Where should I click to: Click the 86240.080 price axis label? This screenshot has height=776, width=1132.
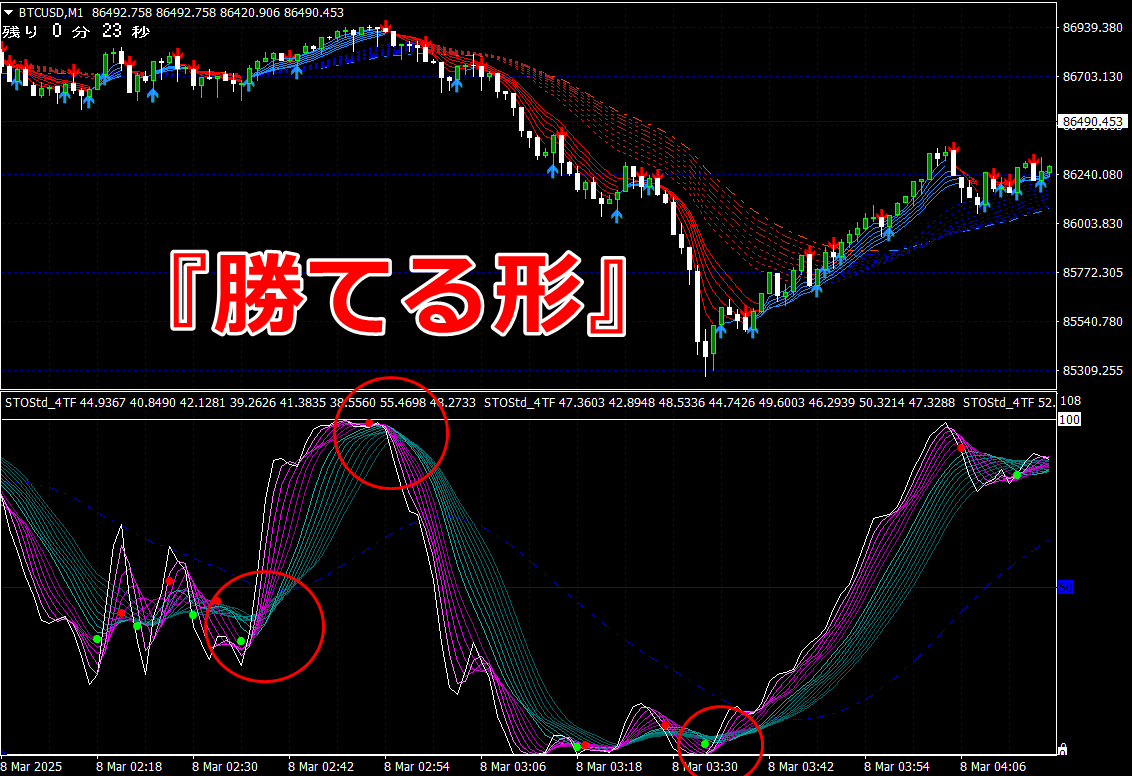click(x=1092, y=175)
